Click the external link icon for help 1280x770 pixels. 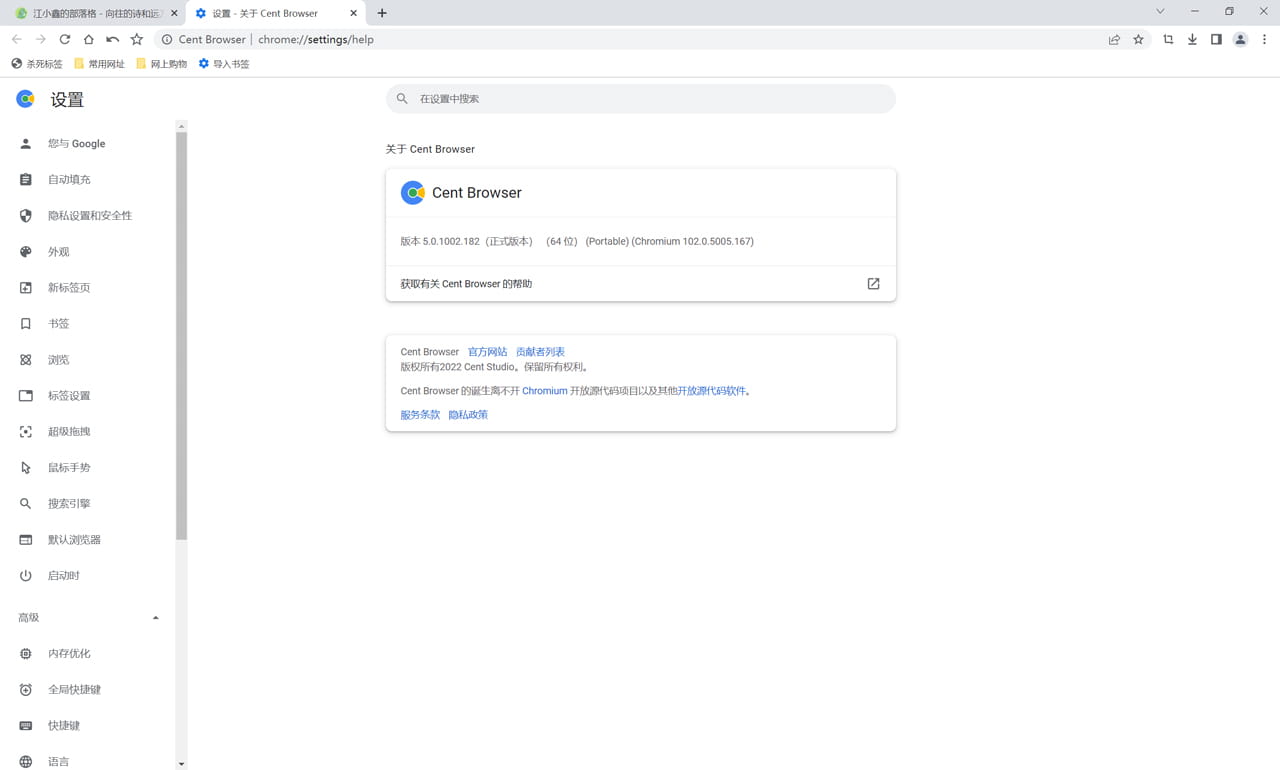point(873,284)
